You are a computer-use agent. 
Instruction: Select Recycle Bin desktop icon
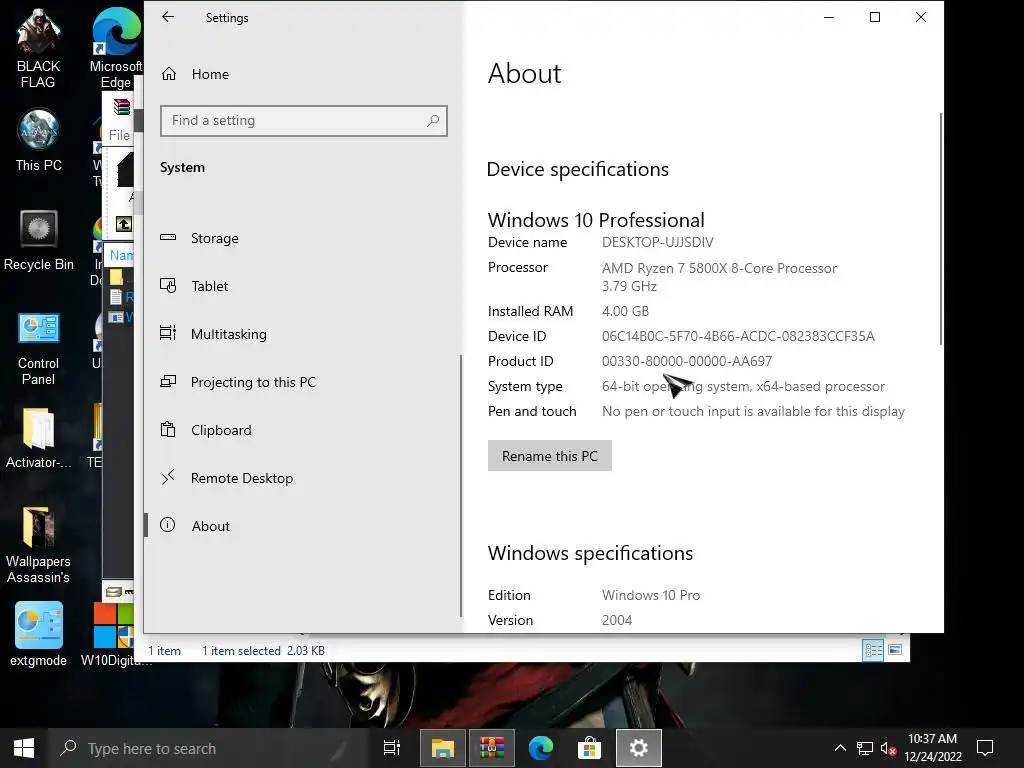(x=39, y=240)
